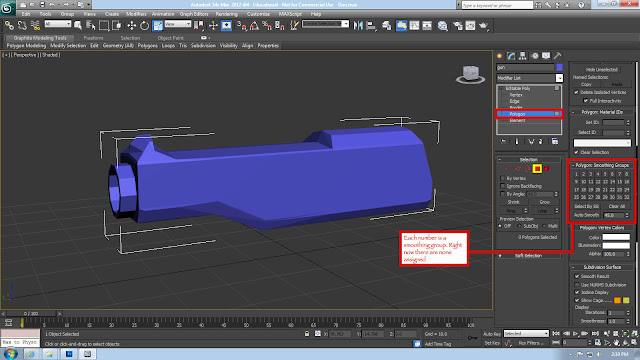Open the Utilities hammer panel tab
This screenshot has width=640, height=360.
pos(558,56)
